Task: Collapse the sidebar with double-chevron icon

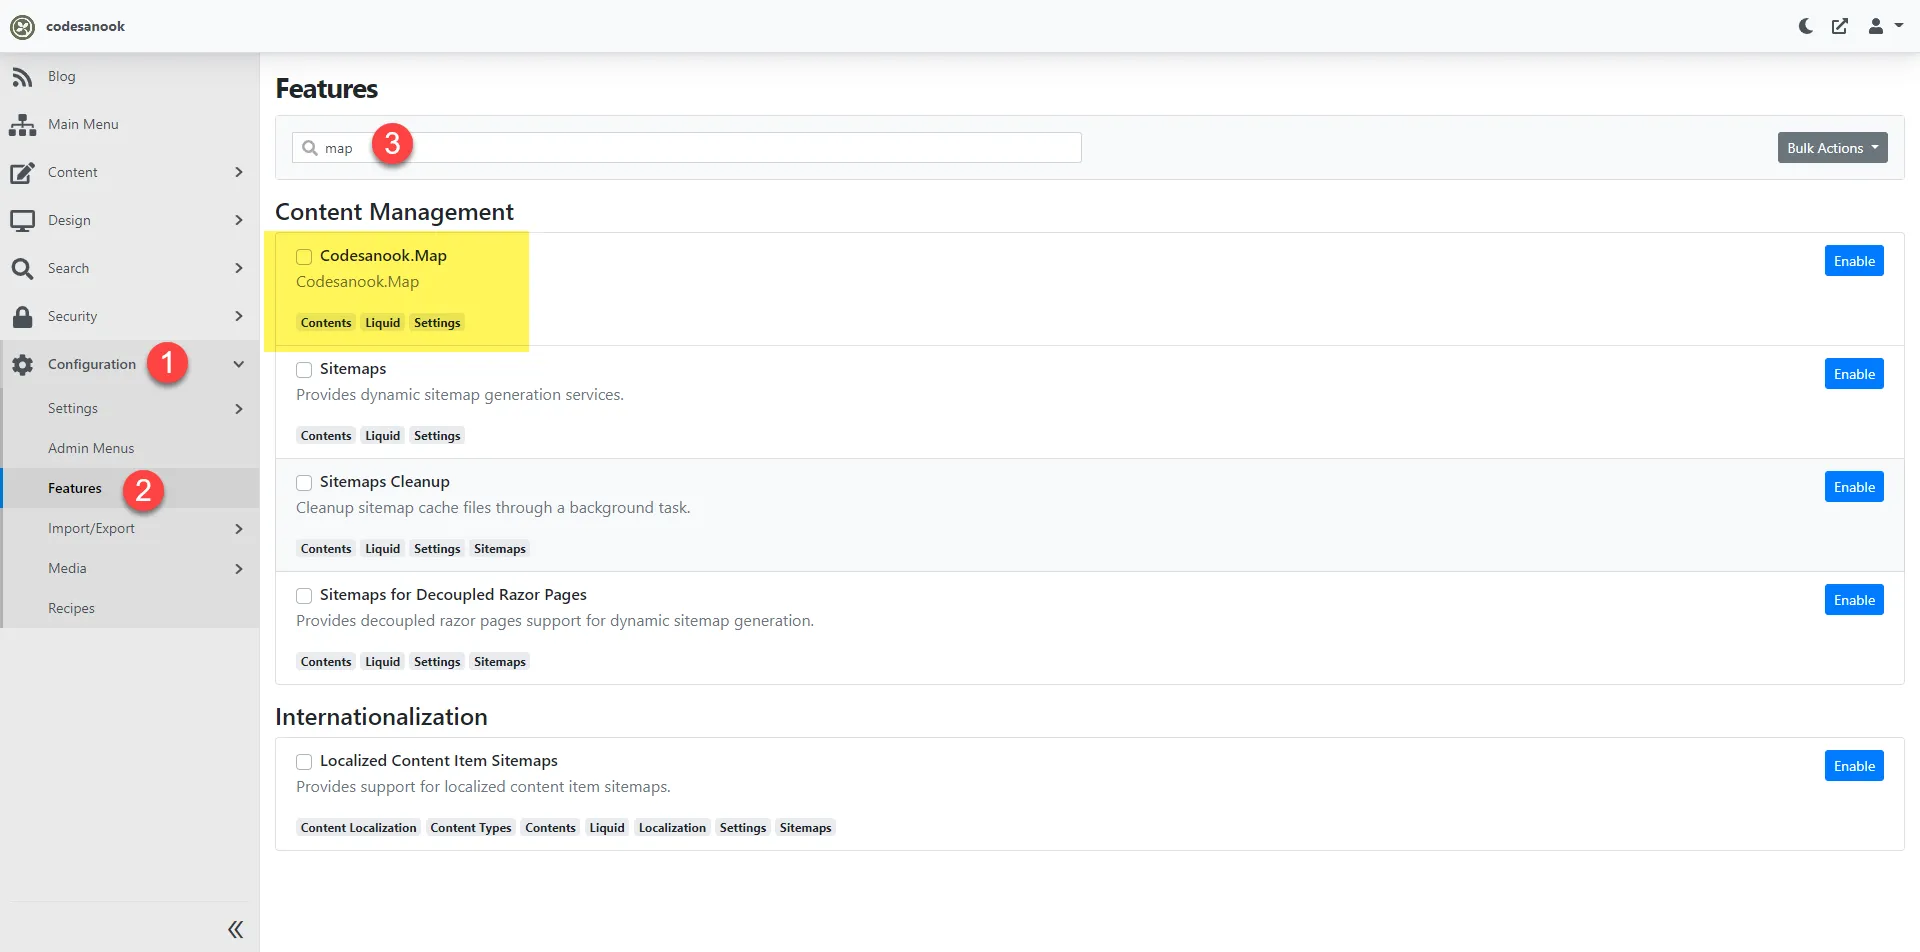Action: [x=235, y=930]
